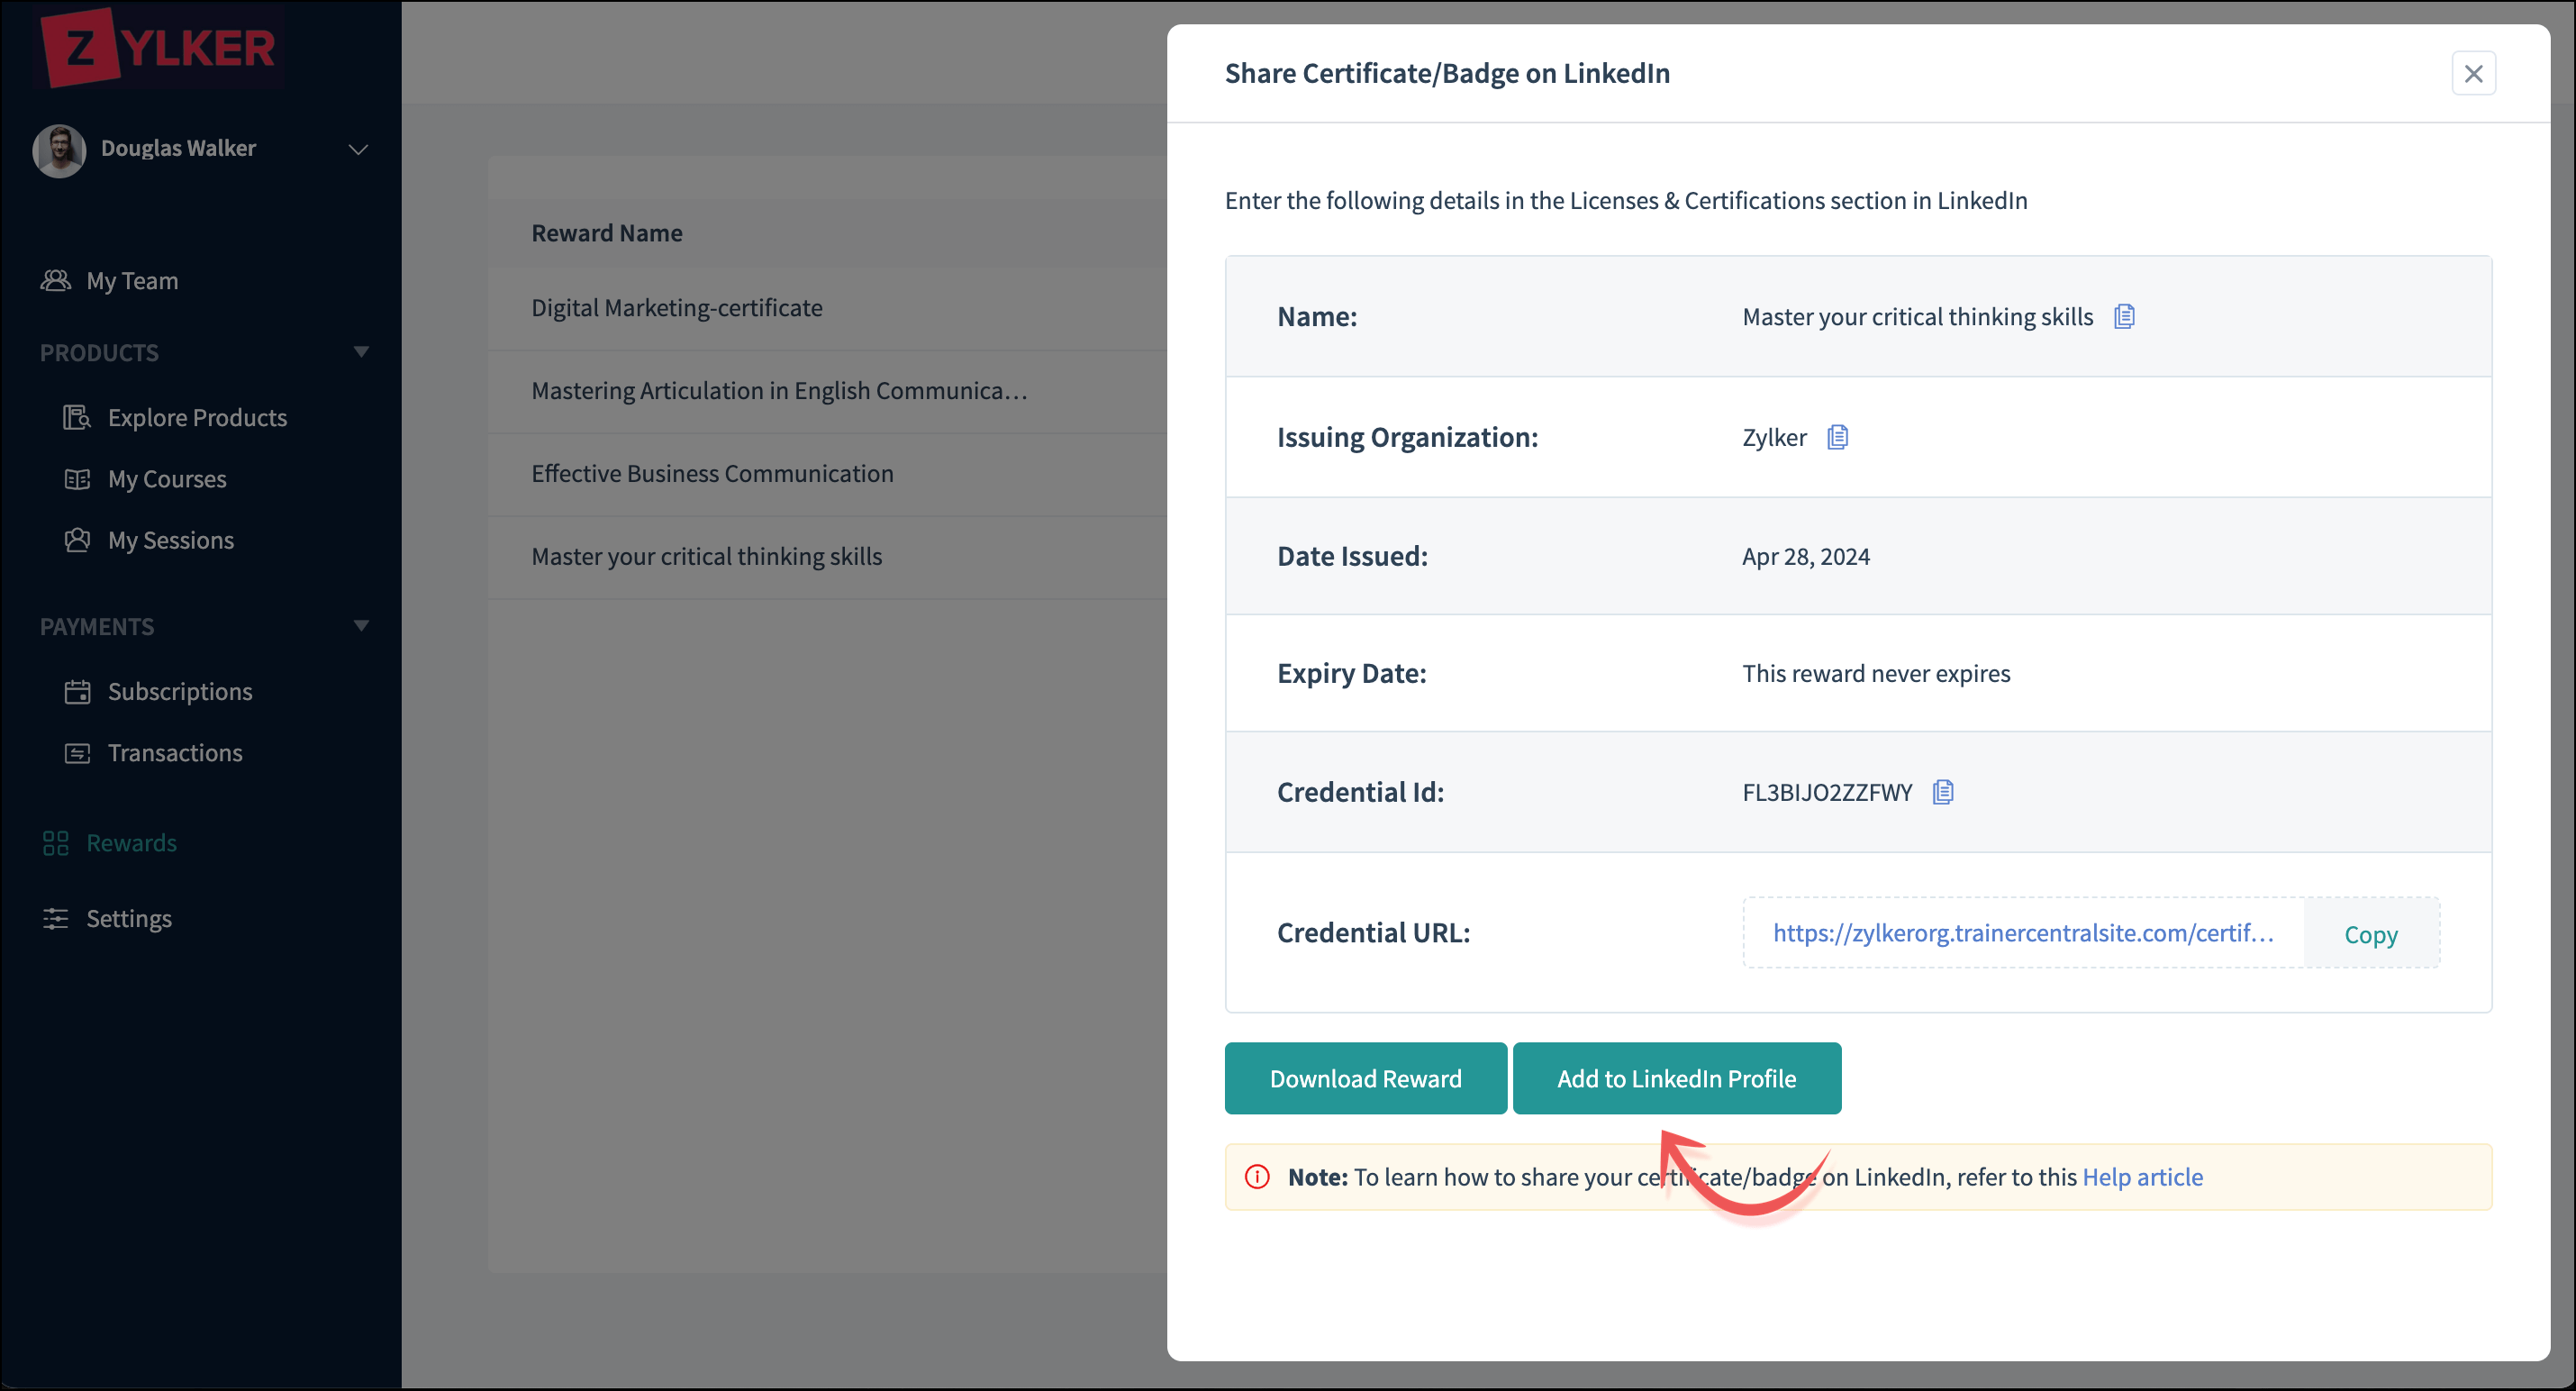Screen dimensions: 2576x1391
Task: Click the Settings sliders icon
Action: [55, 918]
